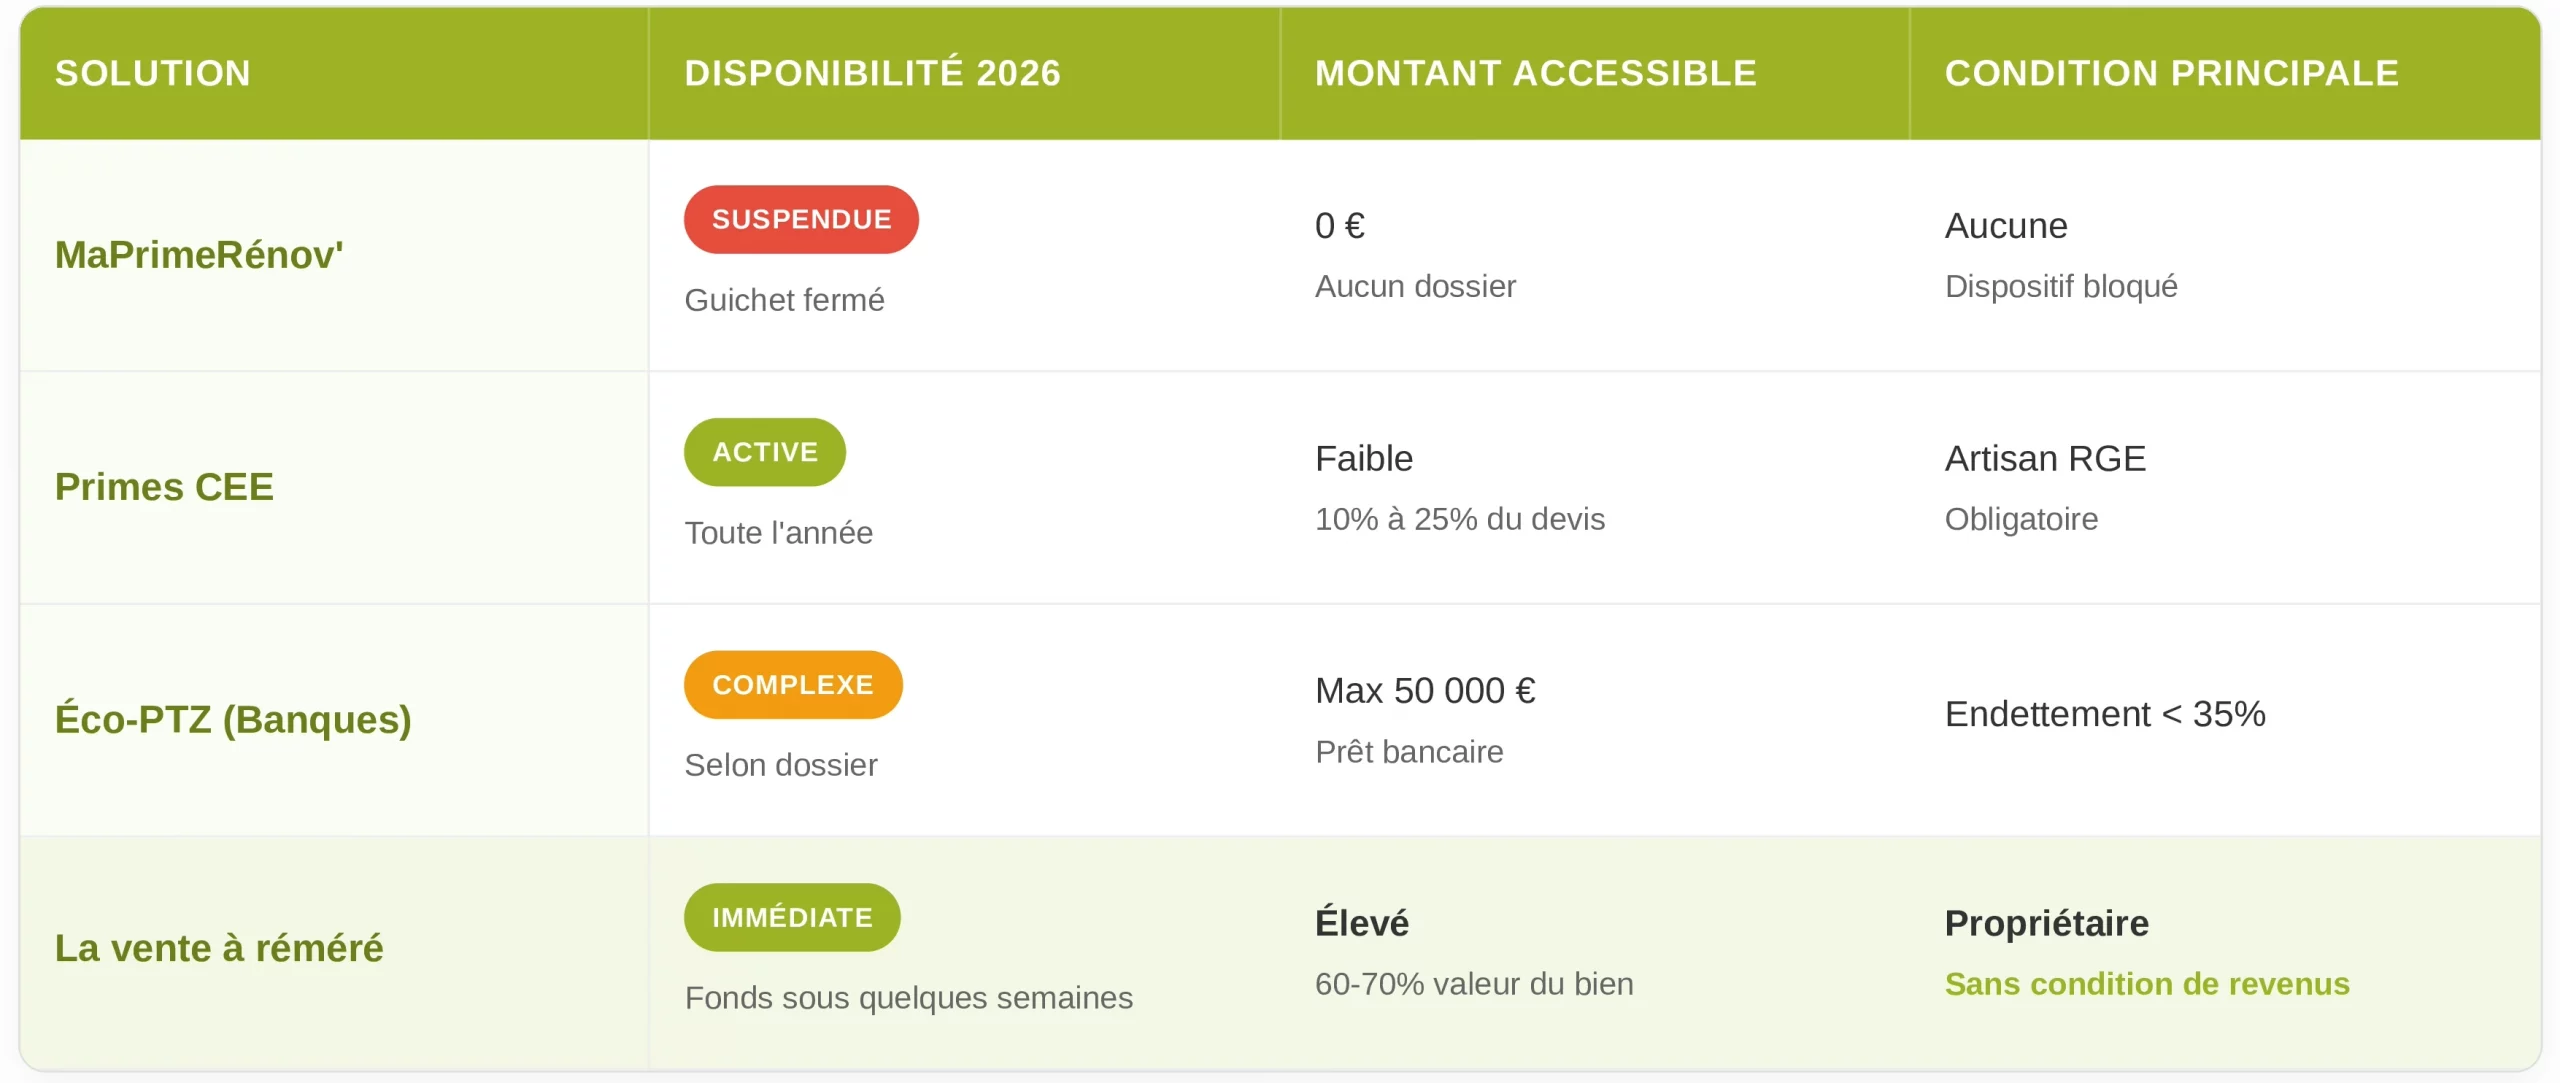
Task: Select the Fonds sous quelques semaines text
Action: 908,998
